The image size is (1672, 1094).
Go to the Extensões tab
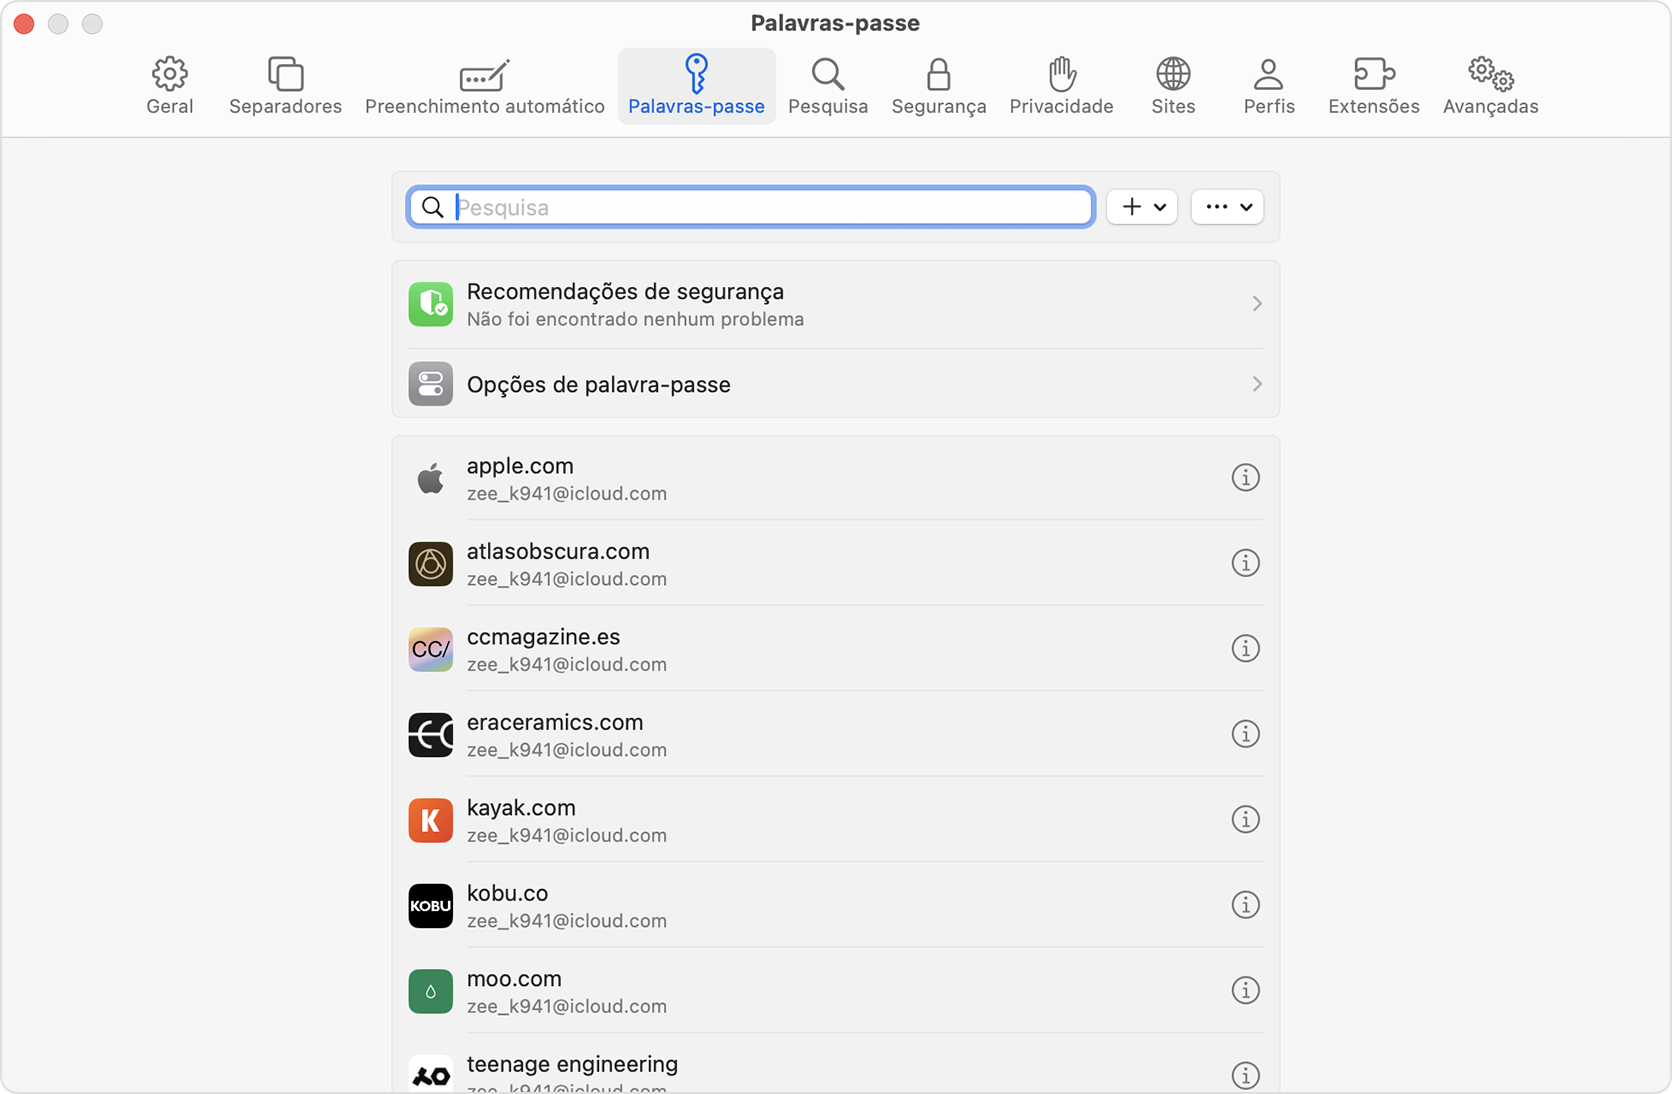(x=1373, y=86)
